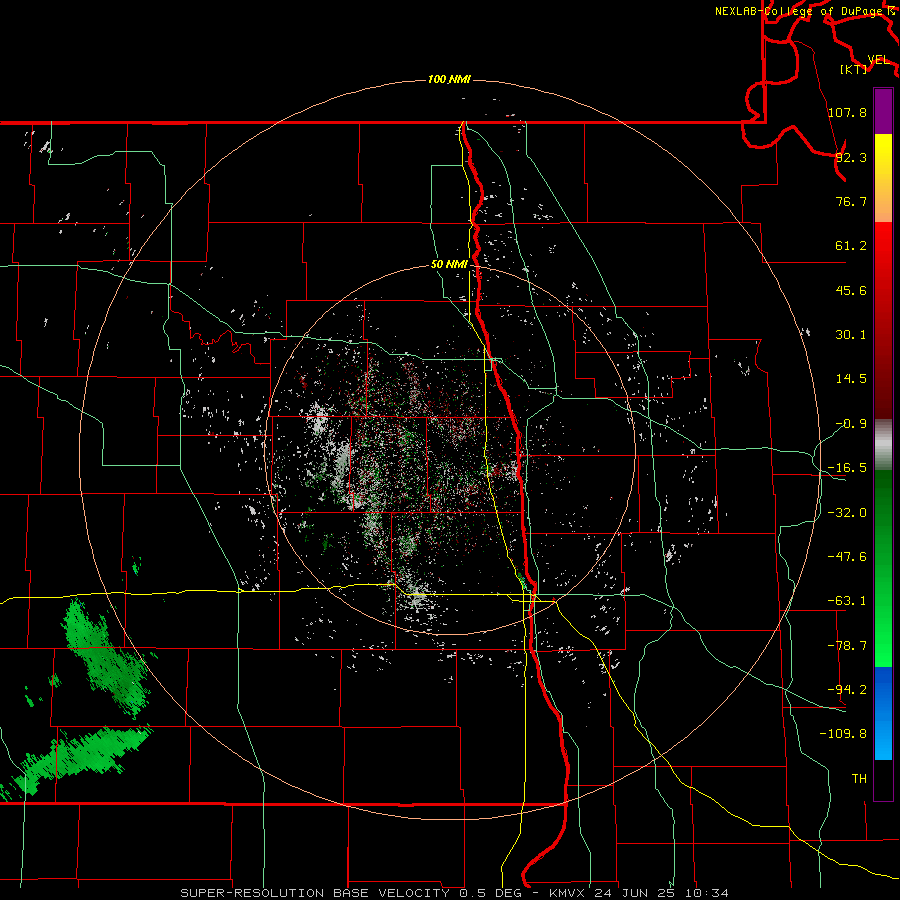This screenshot has width=900, height=900.
Task: Click the 24 JUN 25 10:34 timestamp
Action: click(x=660, y=893)
